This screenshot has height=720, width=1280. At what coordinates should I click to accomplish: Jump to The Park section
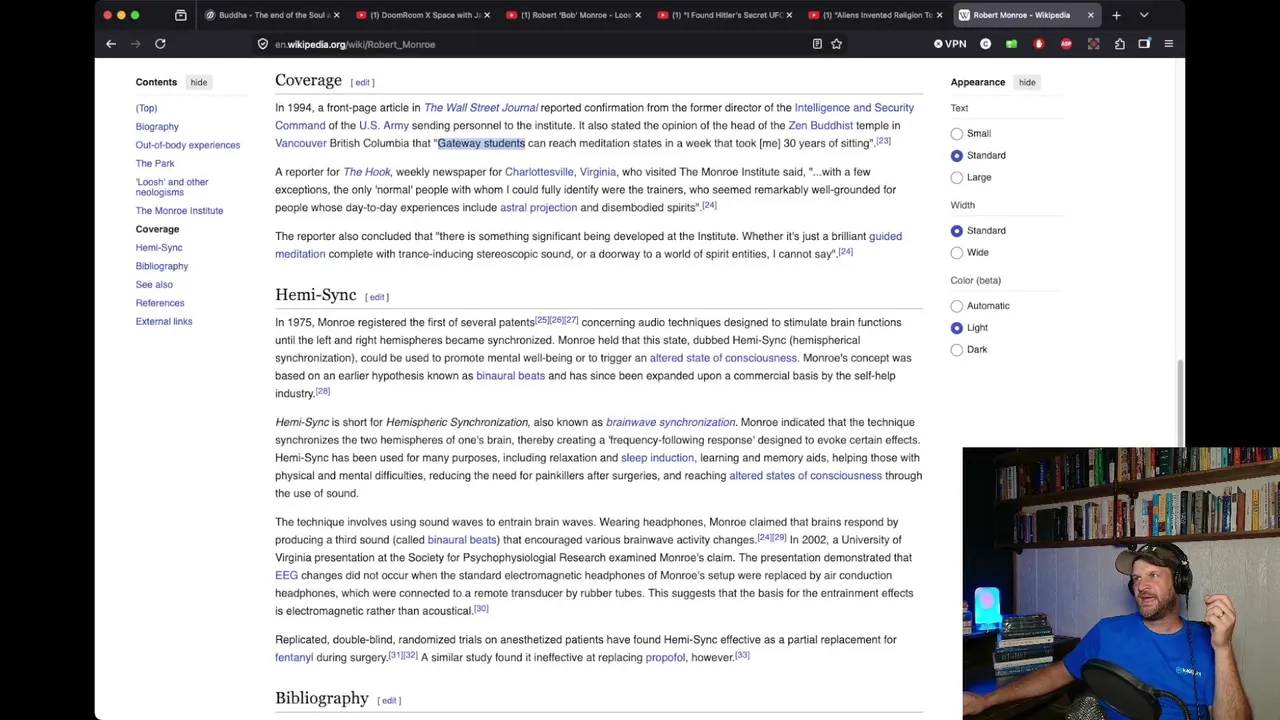pos(155,163)
